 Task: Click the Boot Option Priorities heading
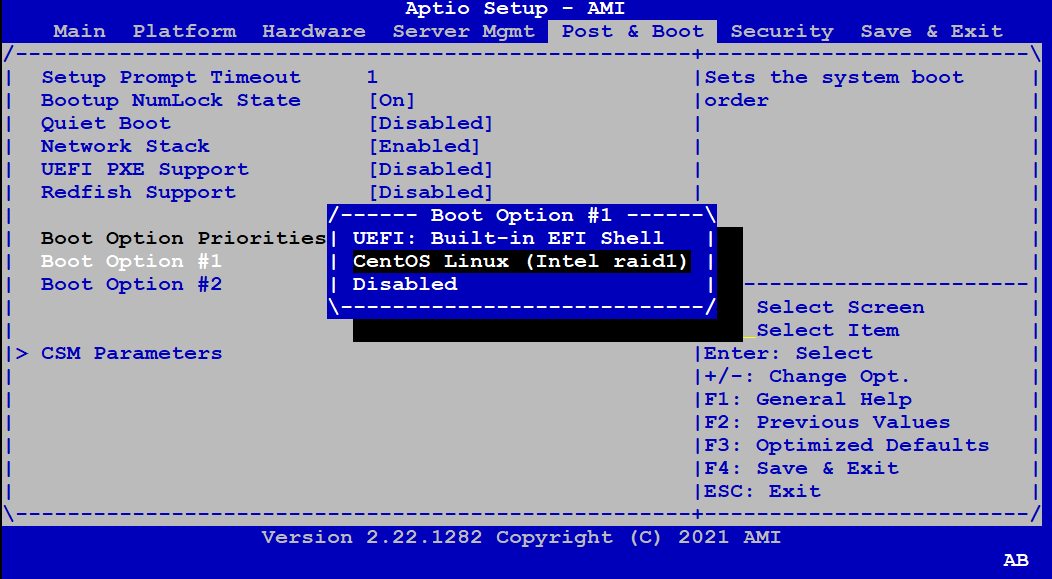[184, 238]
